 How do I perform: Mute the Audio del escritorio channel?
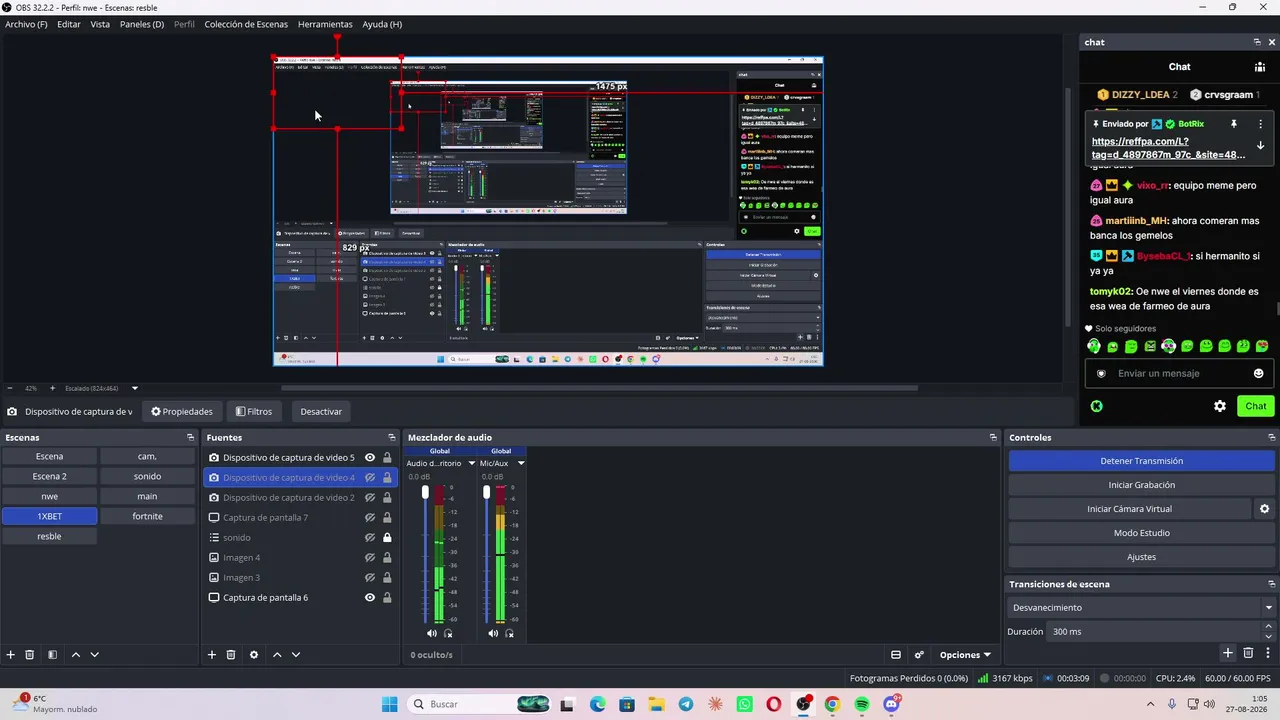tap(432, 633)
